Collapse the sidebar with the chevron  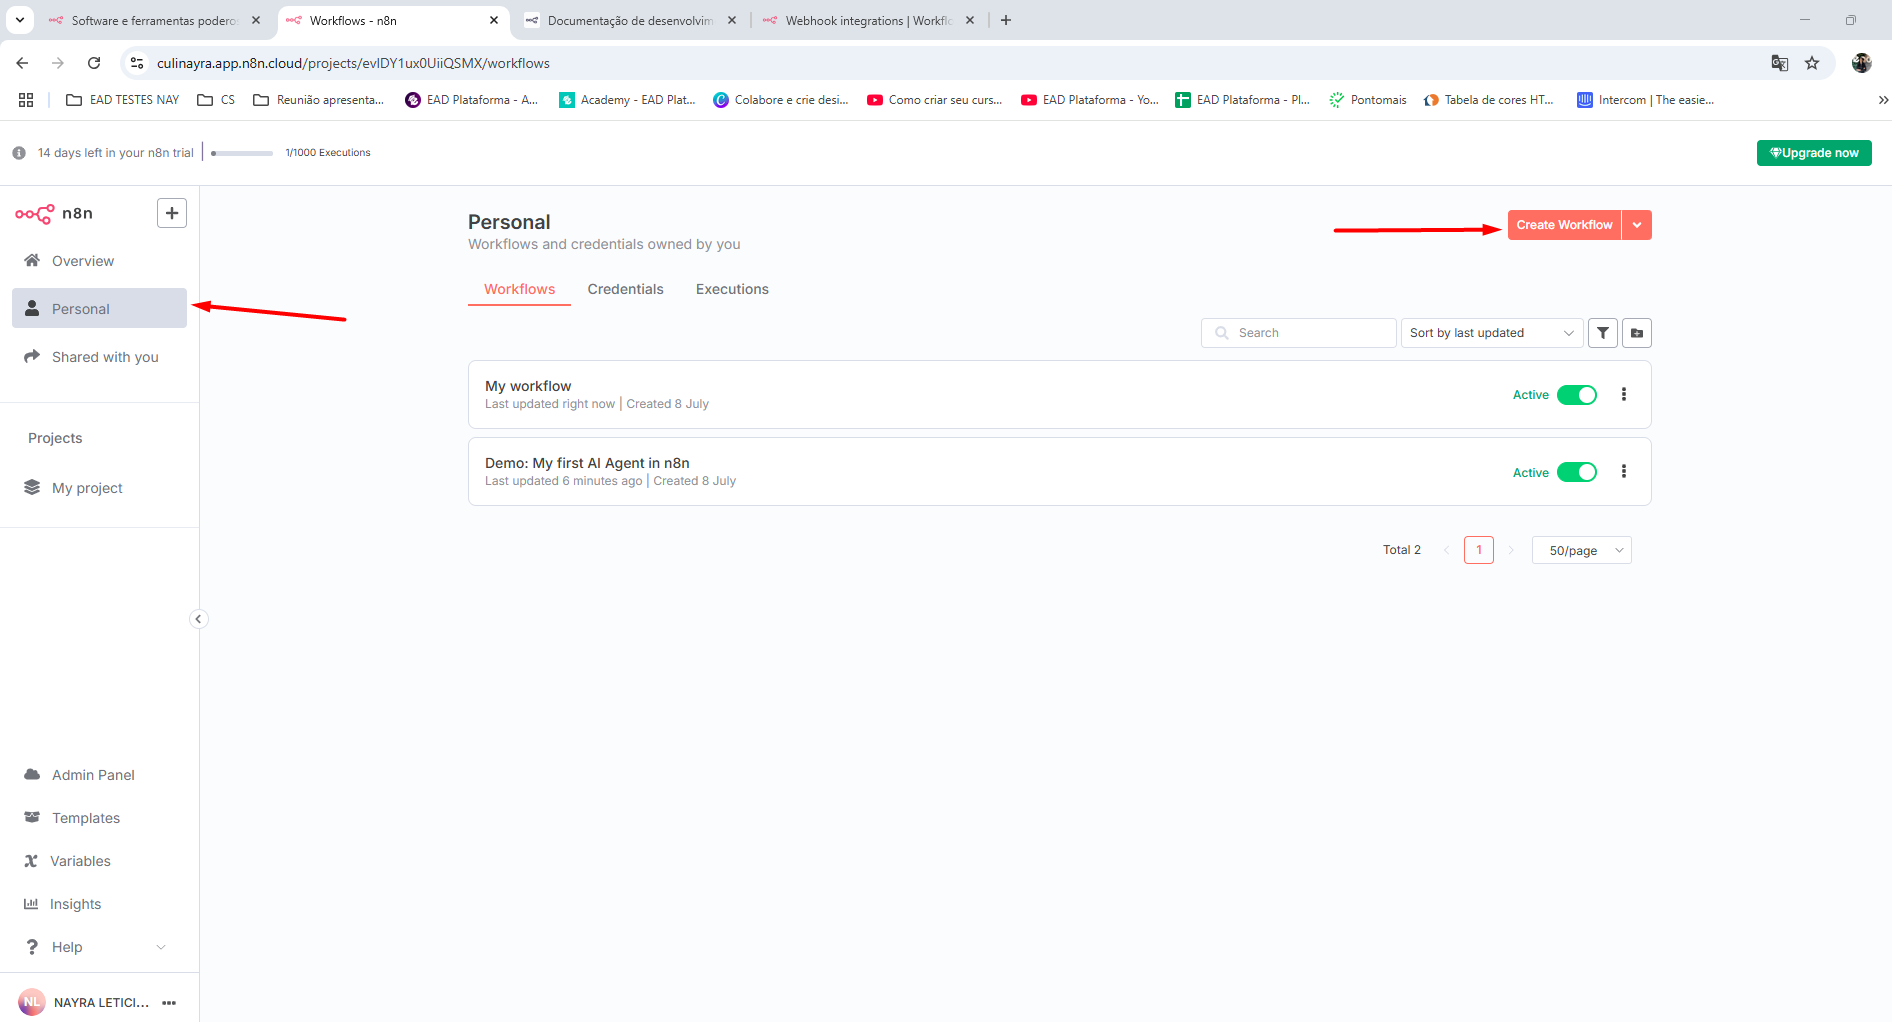tap(199, 619)
